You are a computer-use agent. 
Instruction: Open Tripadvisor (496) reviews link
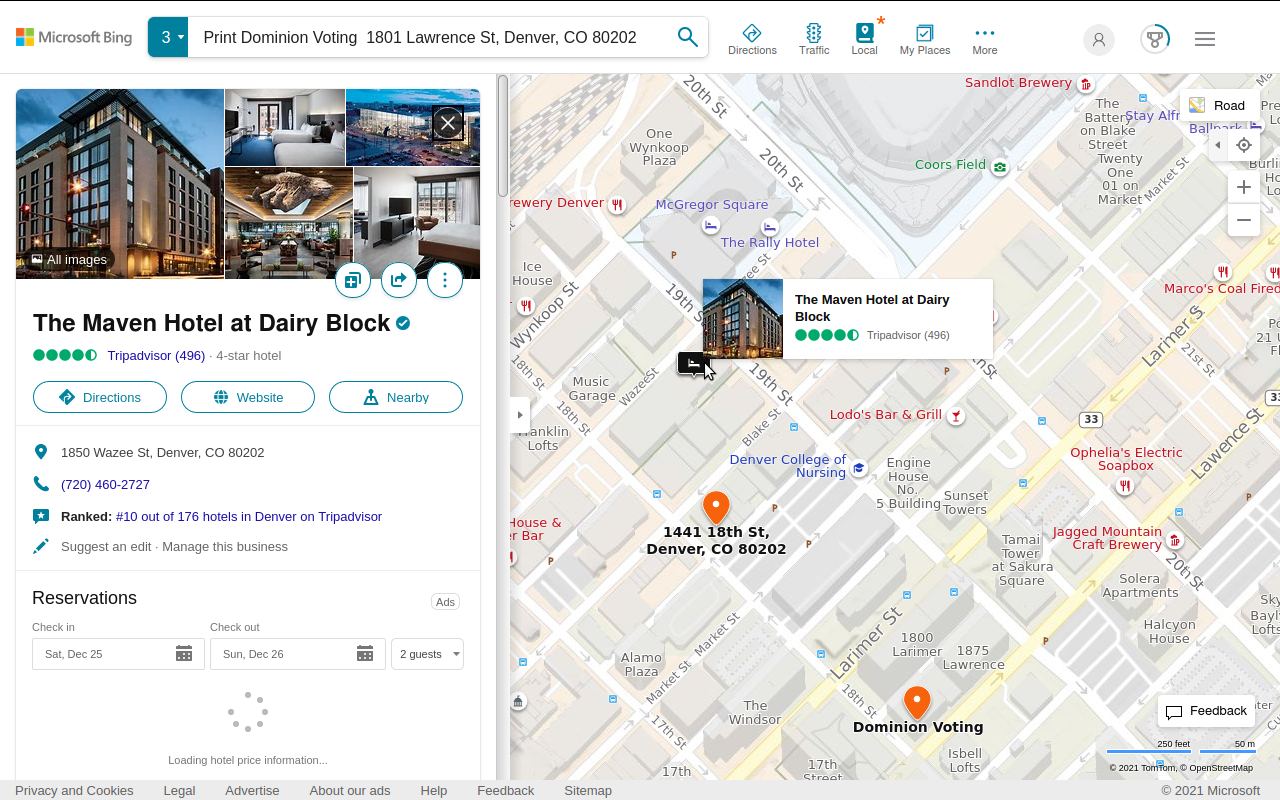pyautogui.click(x=156, y=355)
